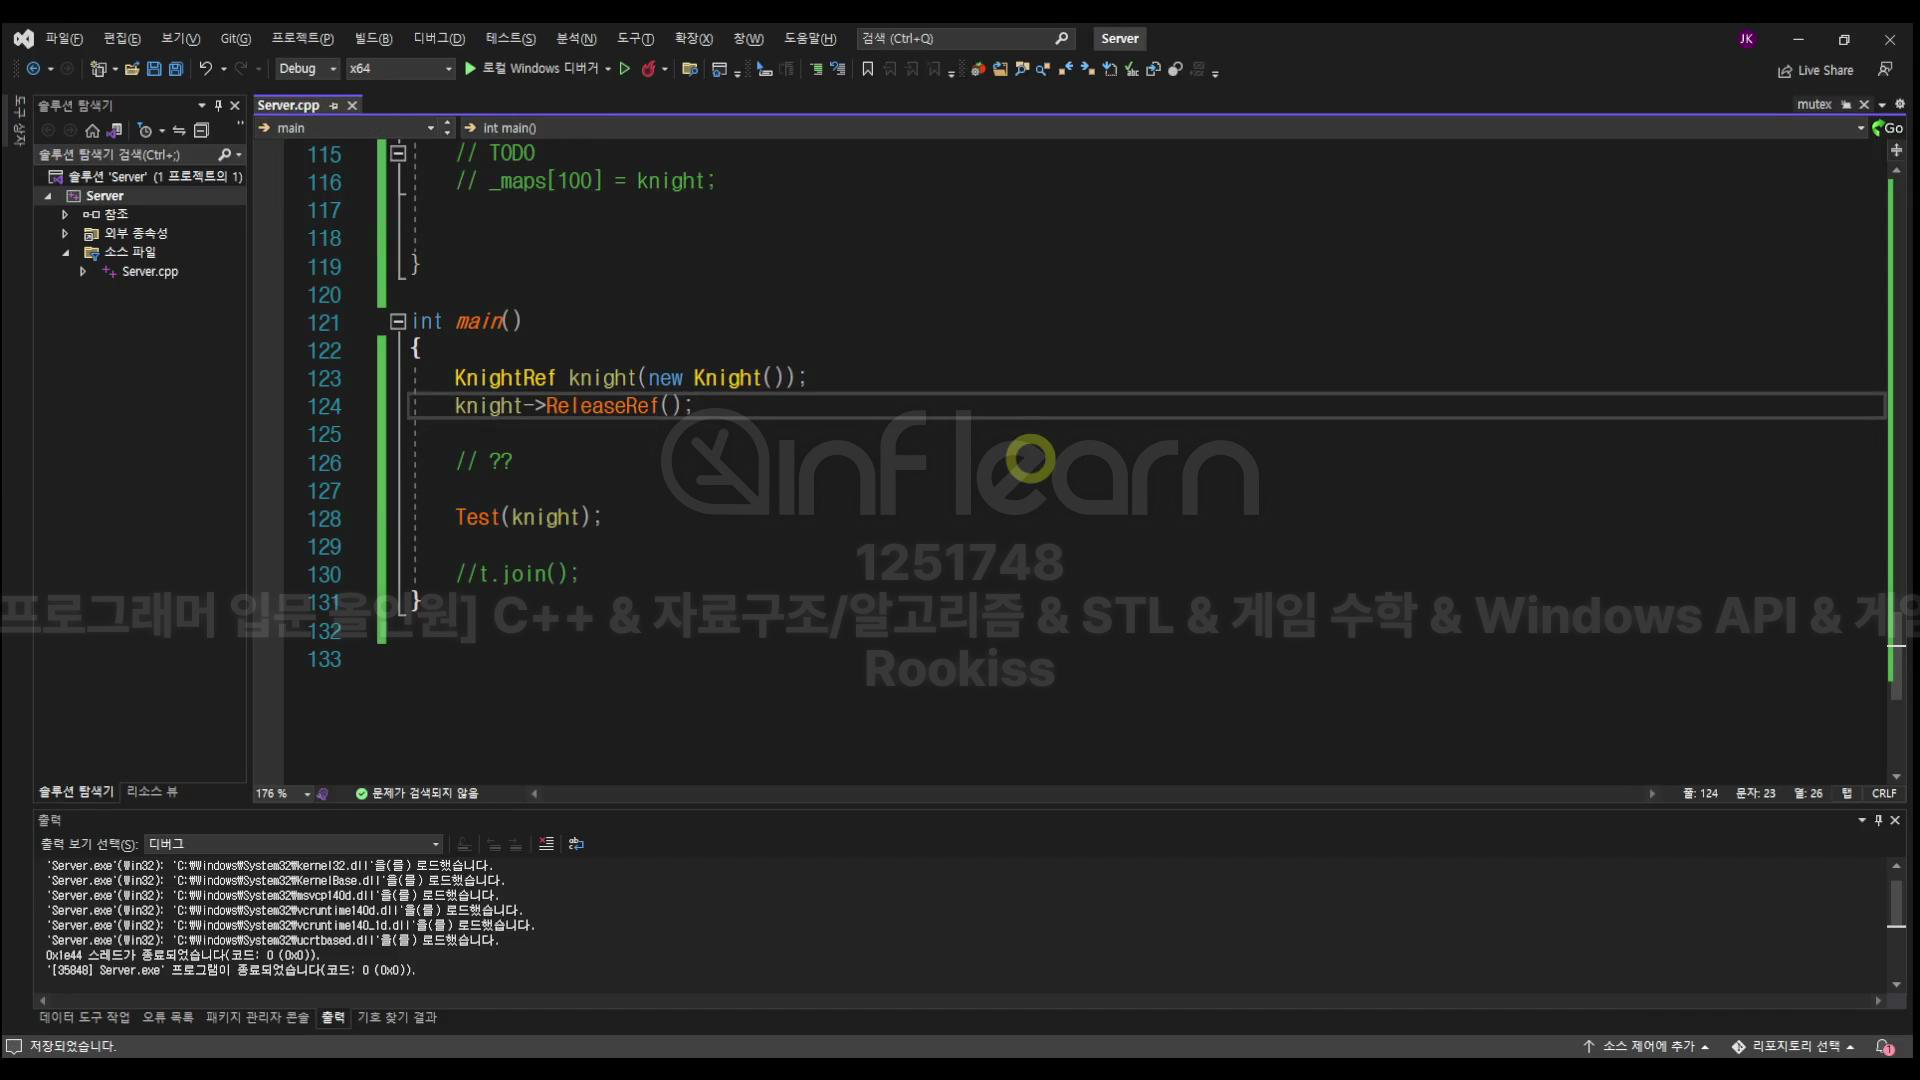Image resolution: width=1920 pixels, height=1080 pixels.
Task: Toggle pin on Server.cpp tab
Action: click(334, 106)
